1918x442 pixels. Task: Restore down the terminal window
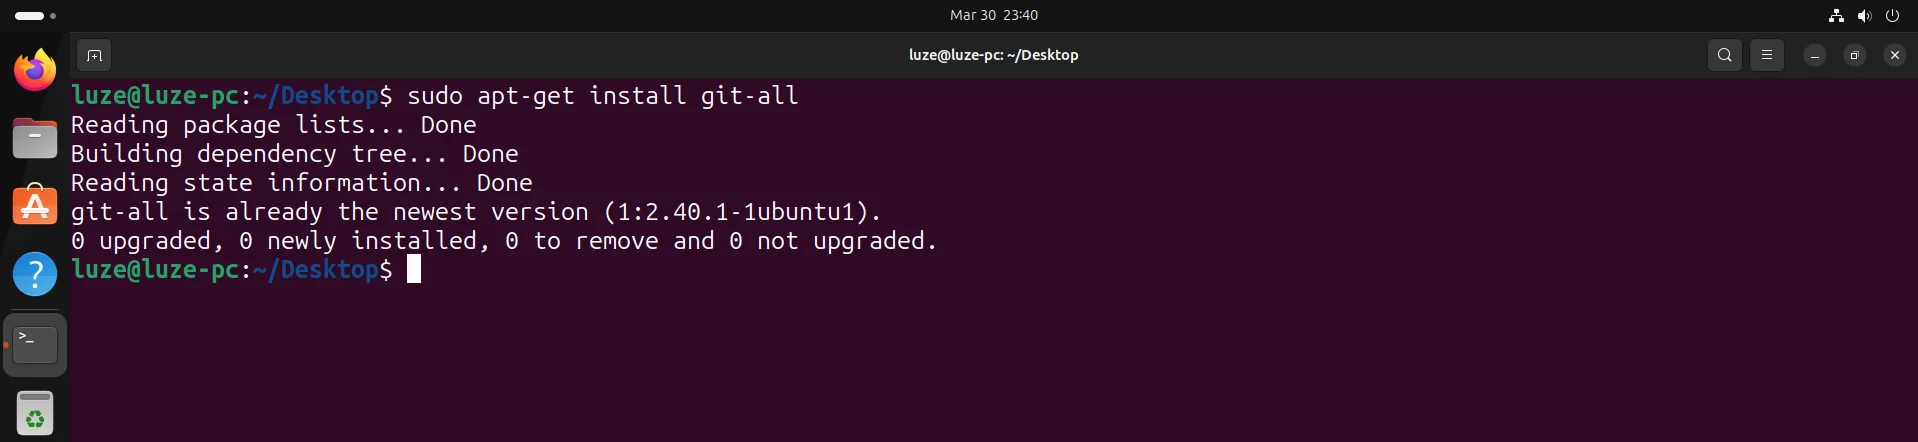(x=1854, y=56)
